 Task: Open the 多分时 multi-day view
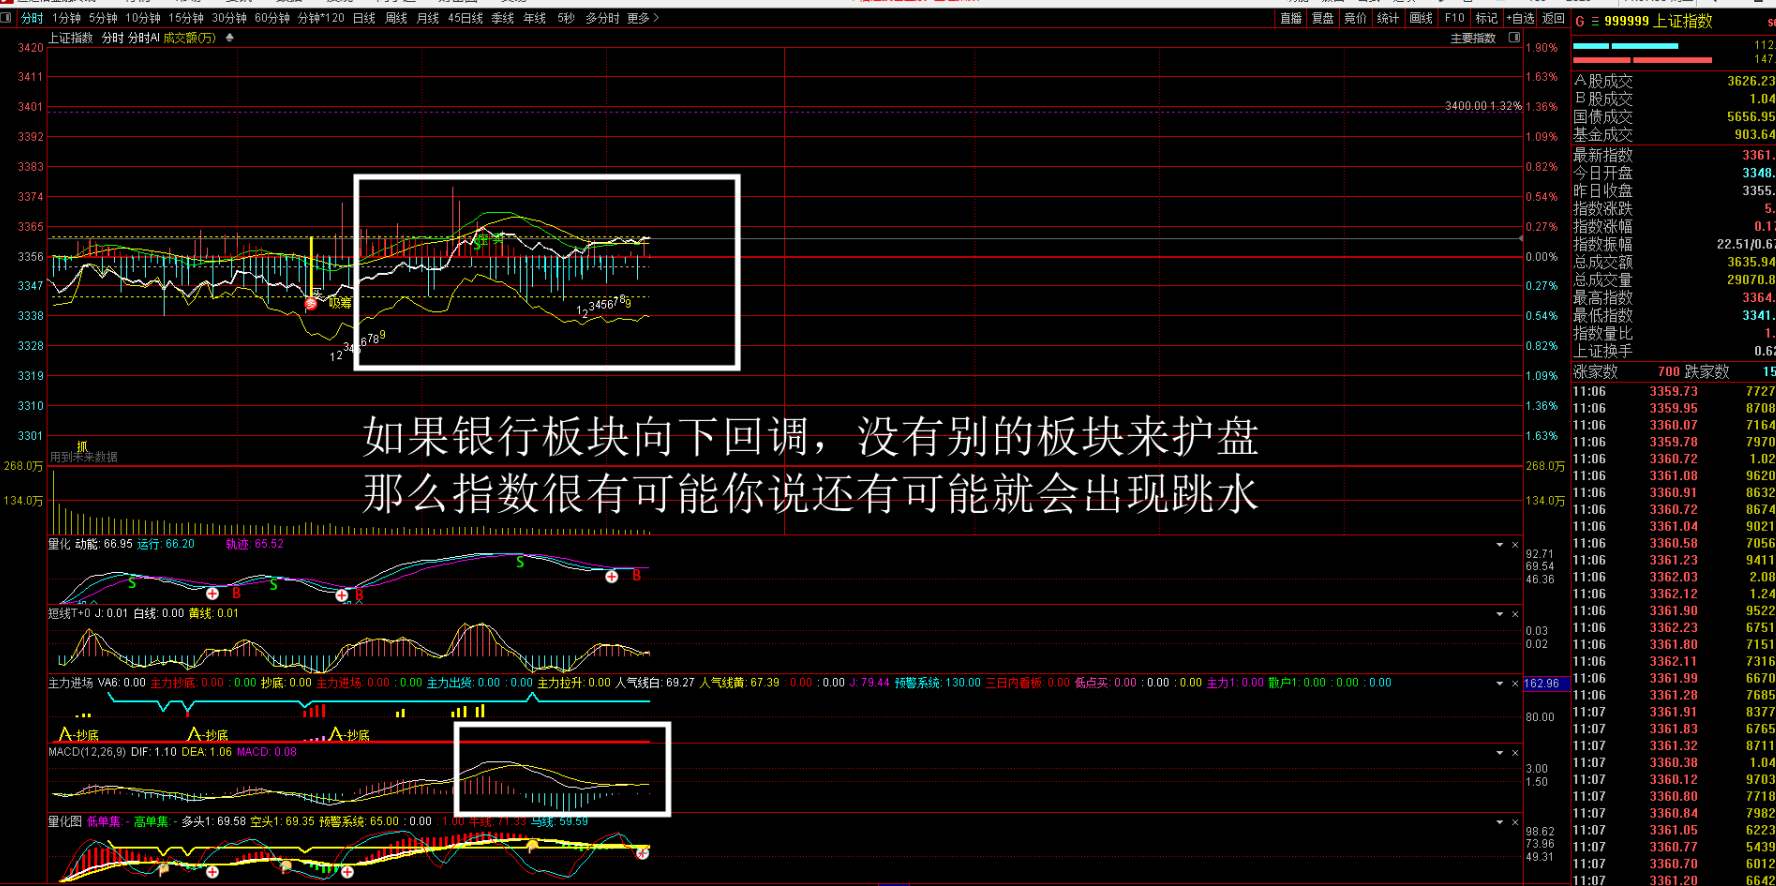tap(602, 18)
